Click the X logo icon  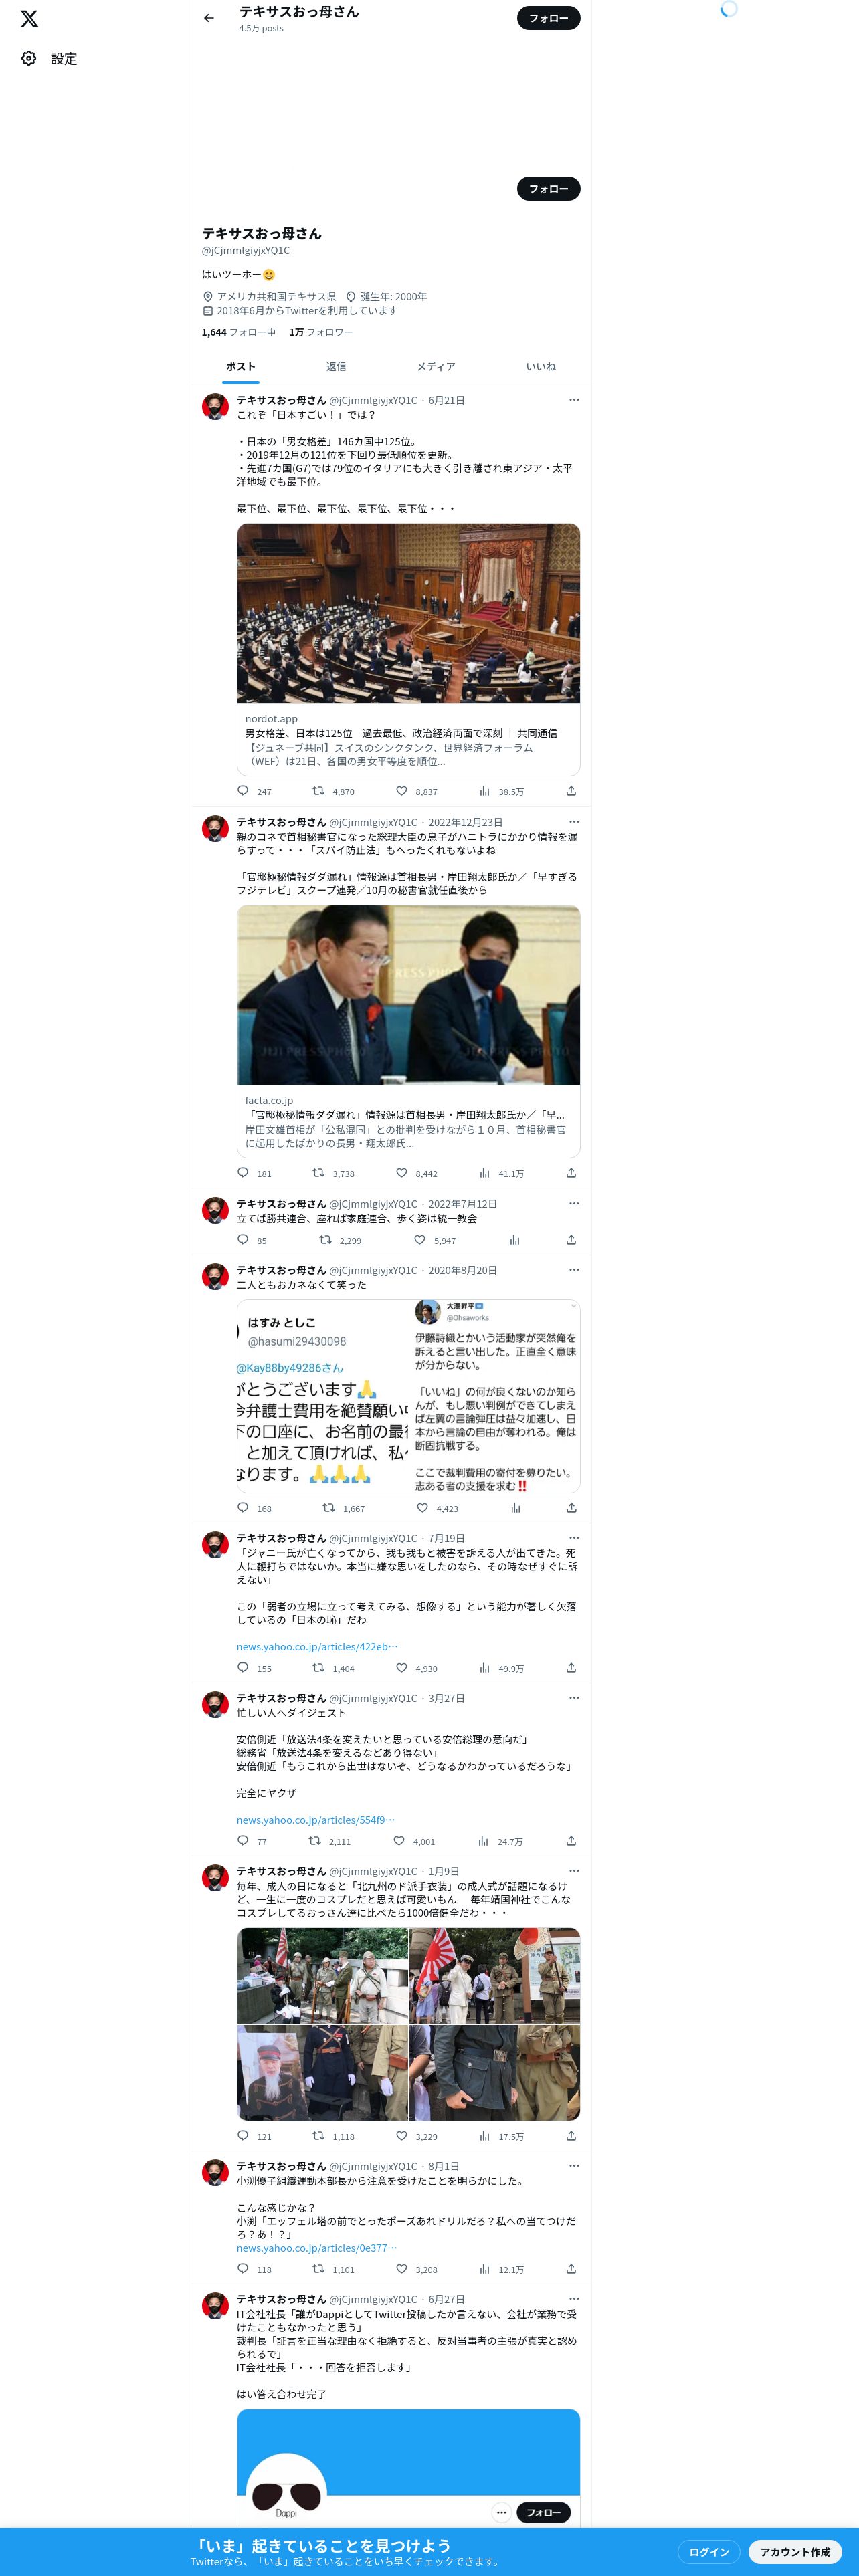[29, 19]
